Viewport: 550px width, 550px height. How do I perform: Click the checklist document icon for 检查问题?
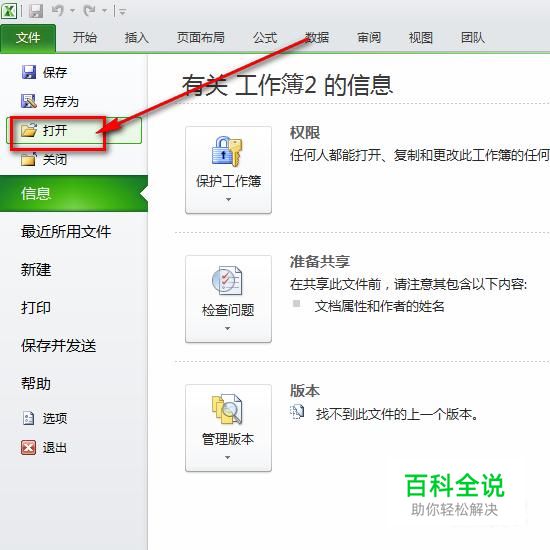coord(227,280)
